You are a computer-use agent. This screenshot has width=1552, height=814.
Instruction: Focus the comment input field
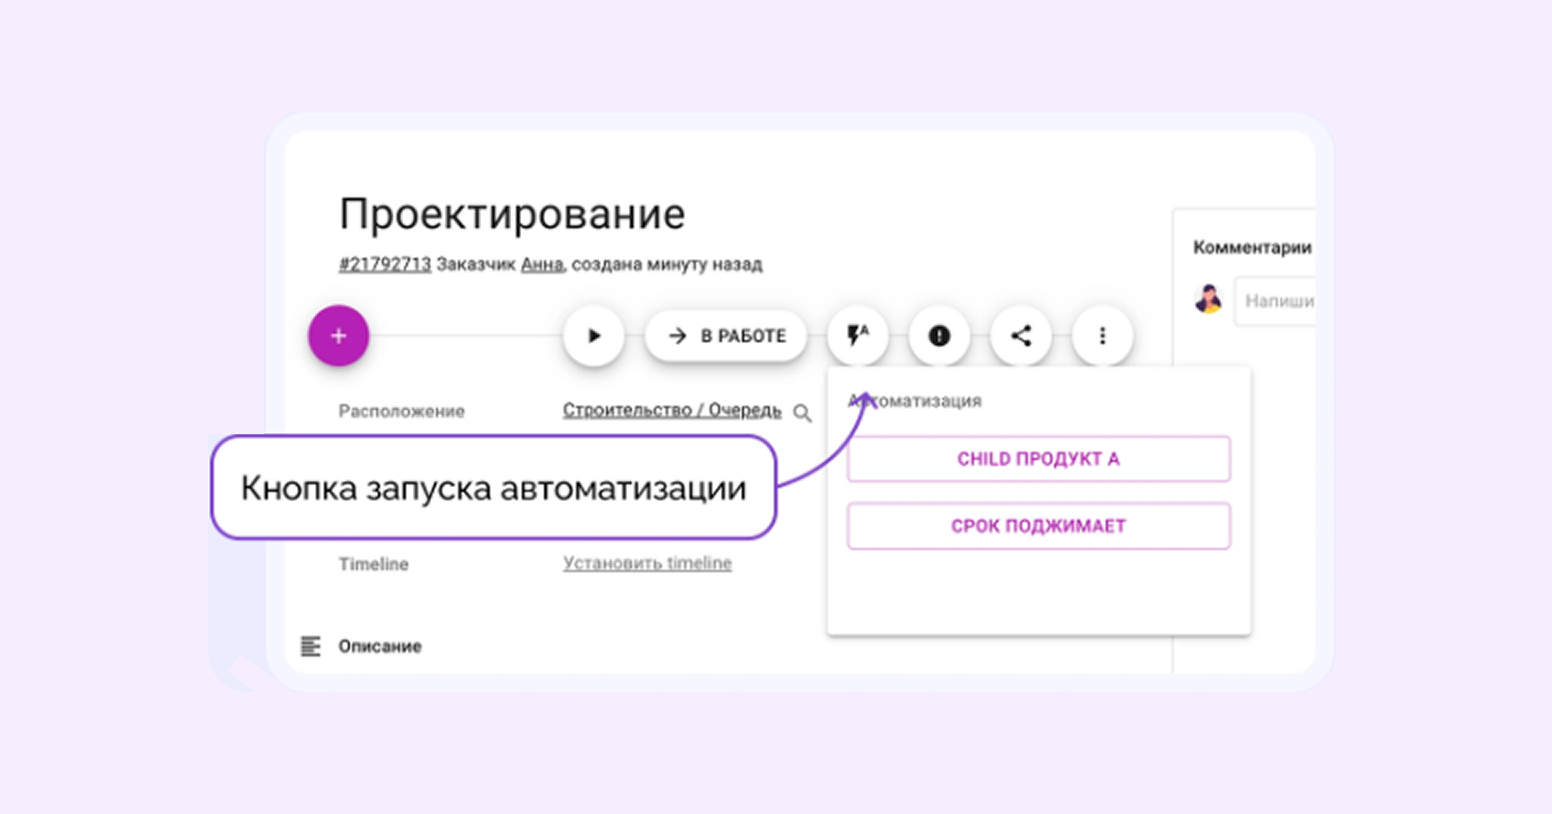[x=1277, y=301]
